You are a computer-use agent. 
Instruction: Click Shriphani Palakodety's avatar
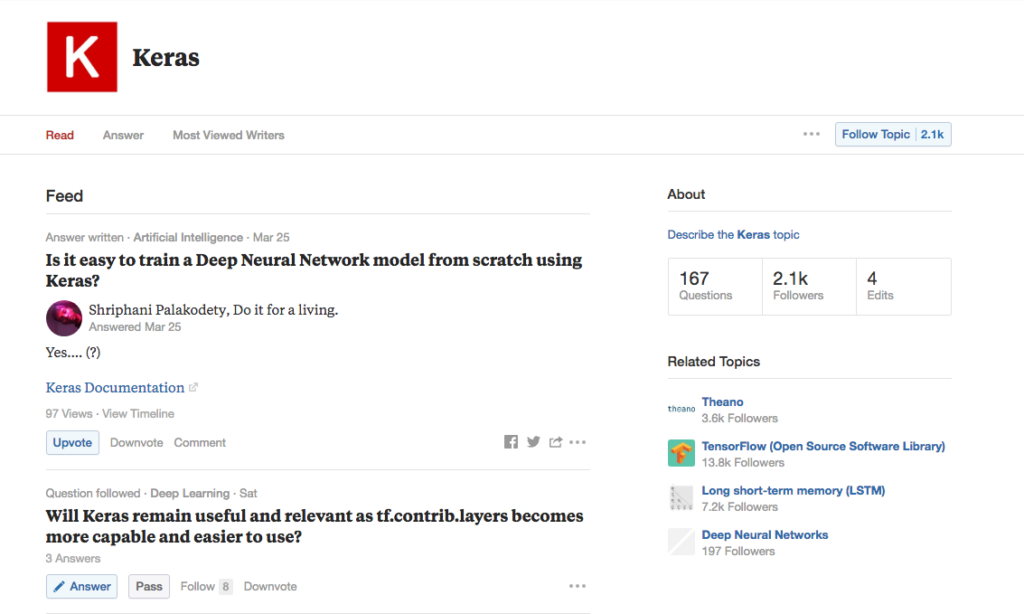point(64,318)
